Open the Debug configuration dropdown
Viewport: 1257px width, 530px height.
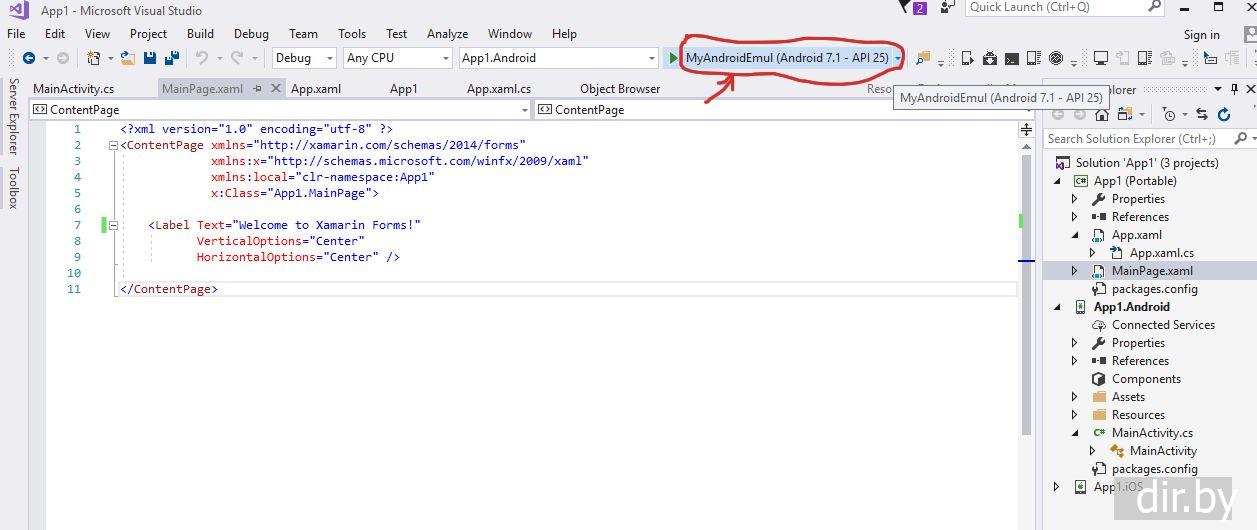(x=304, y=58)
